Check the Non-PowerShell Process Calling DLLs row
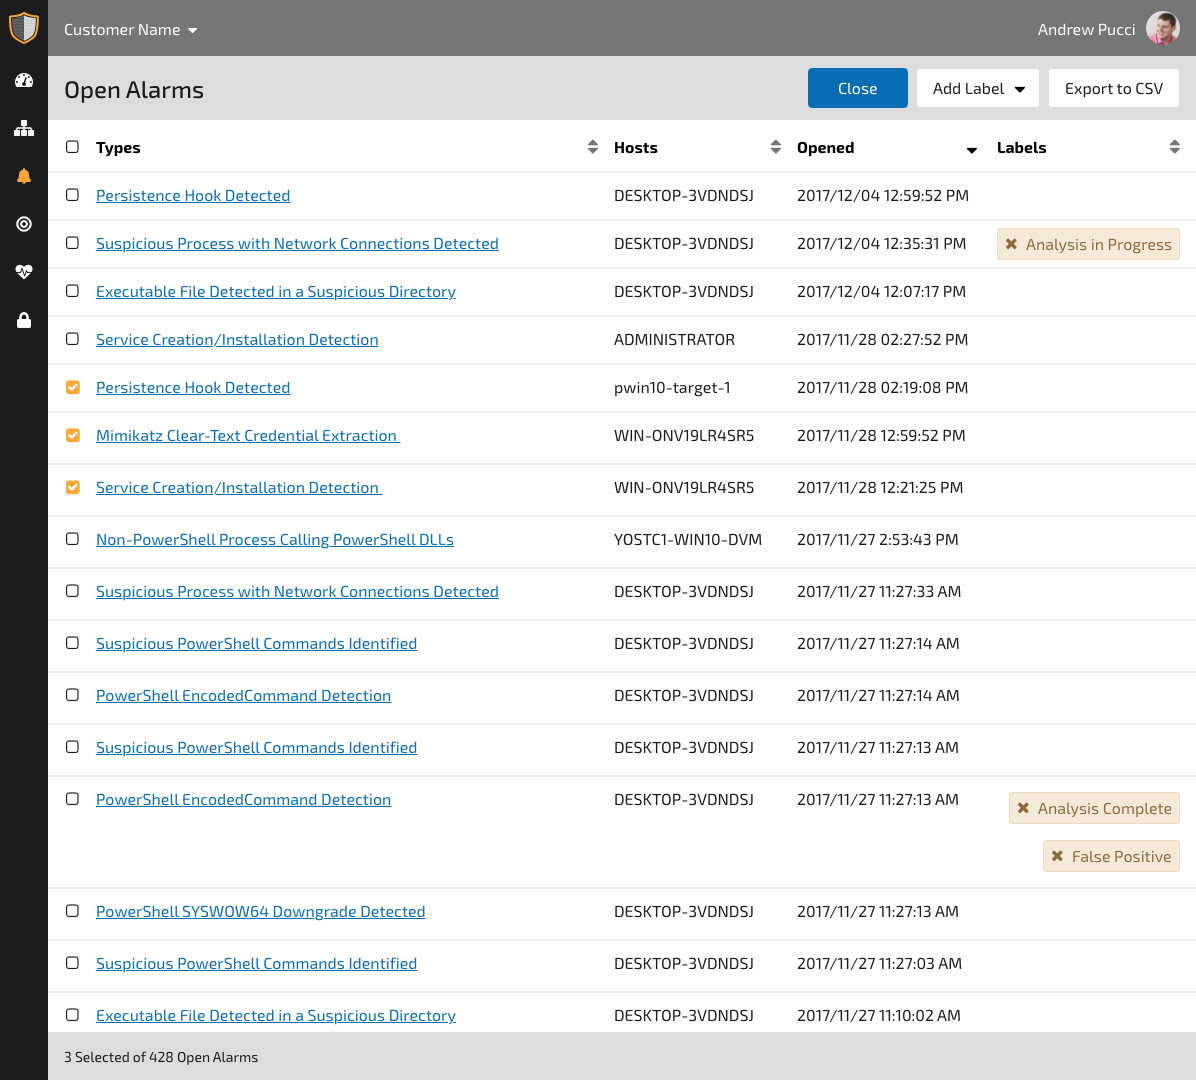This screenshot has height=1080, width=1196. 72,538
